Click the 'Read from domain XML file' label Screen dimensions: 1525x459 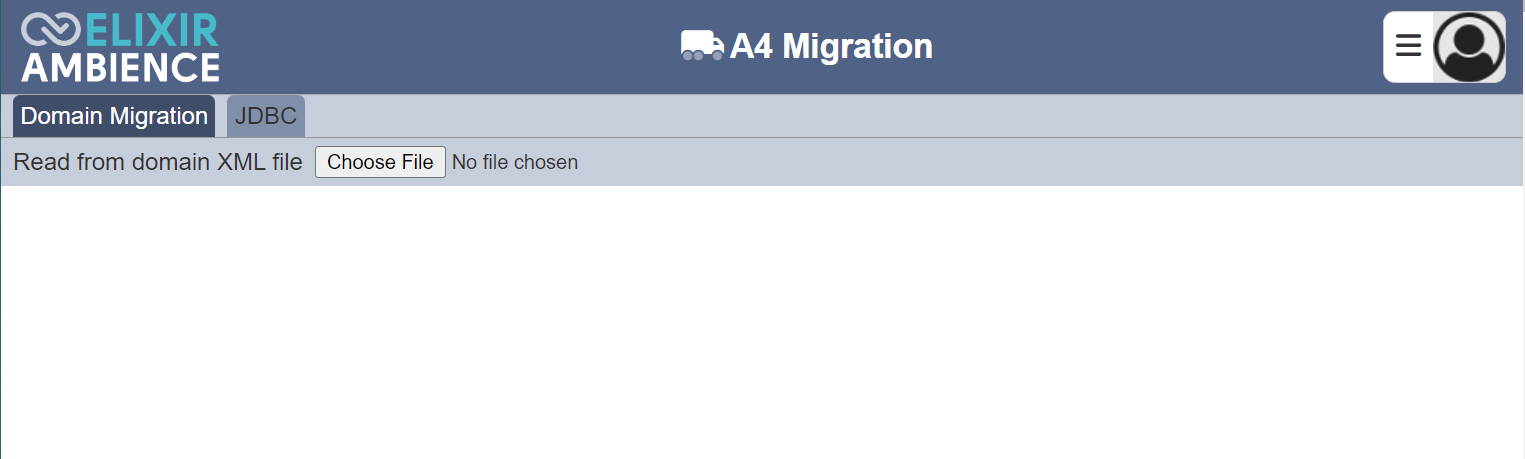158,162
